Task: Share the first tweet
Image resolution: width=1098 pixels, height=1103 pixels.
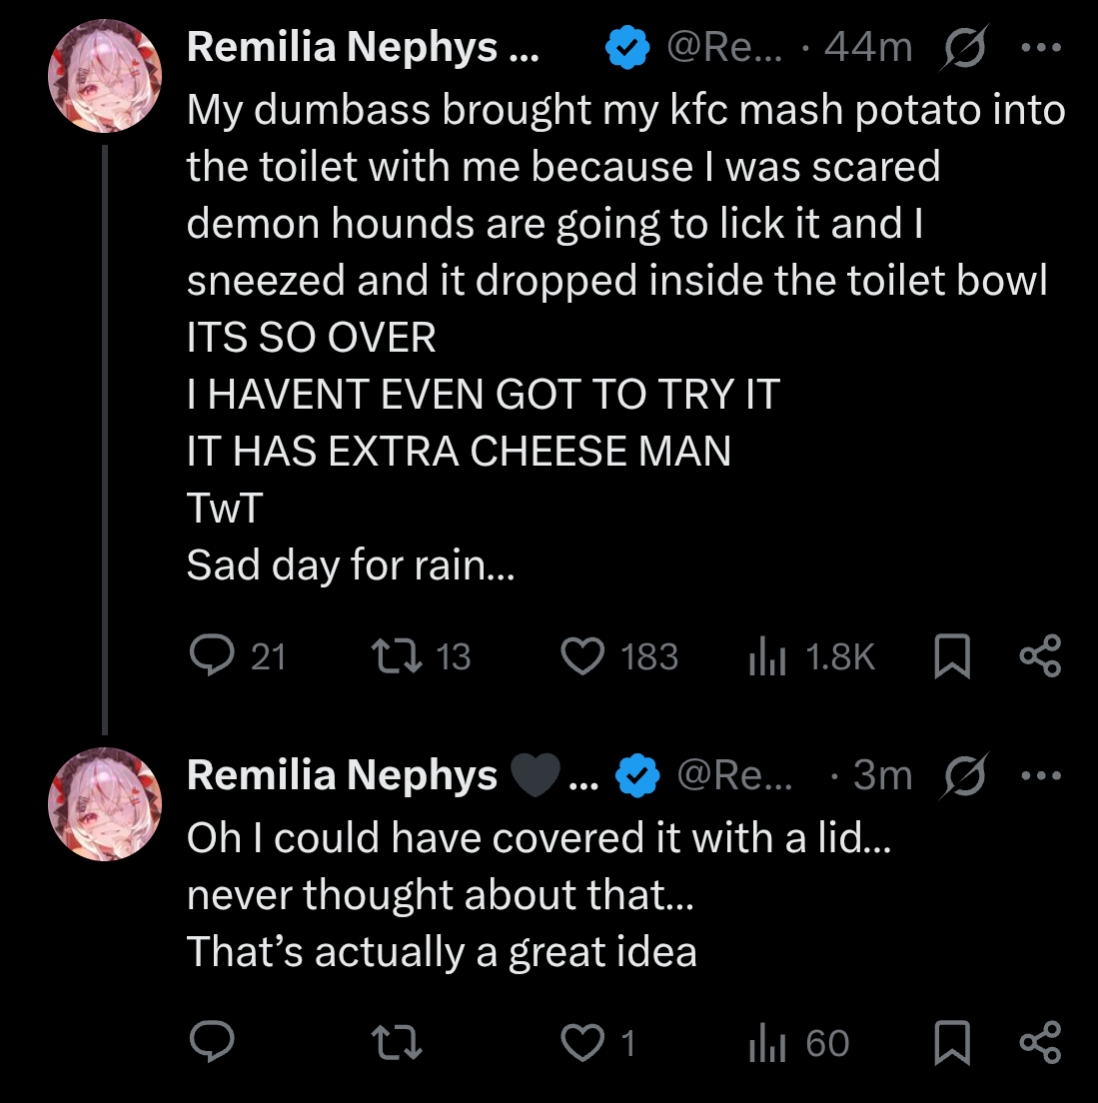Action: [1040, 657]
